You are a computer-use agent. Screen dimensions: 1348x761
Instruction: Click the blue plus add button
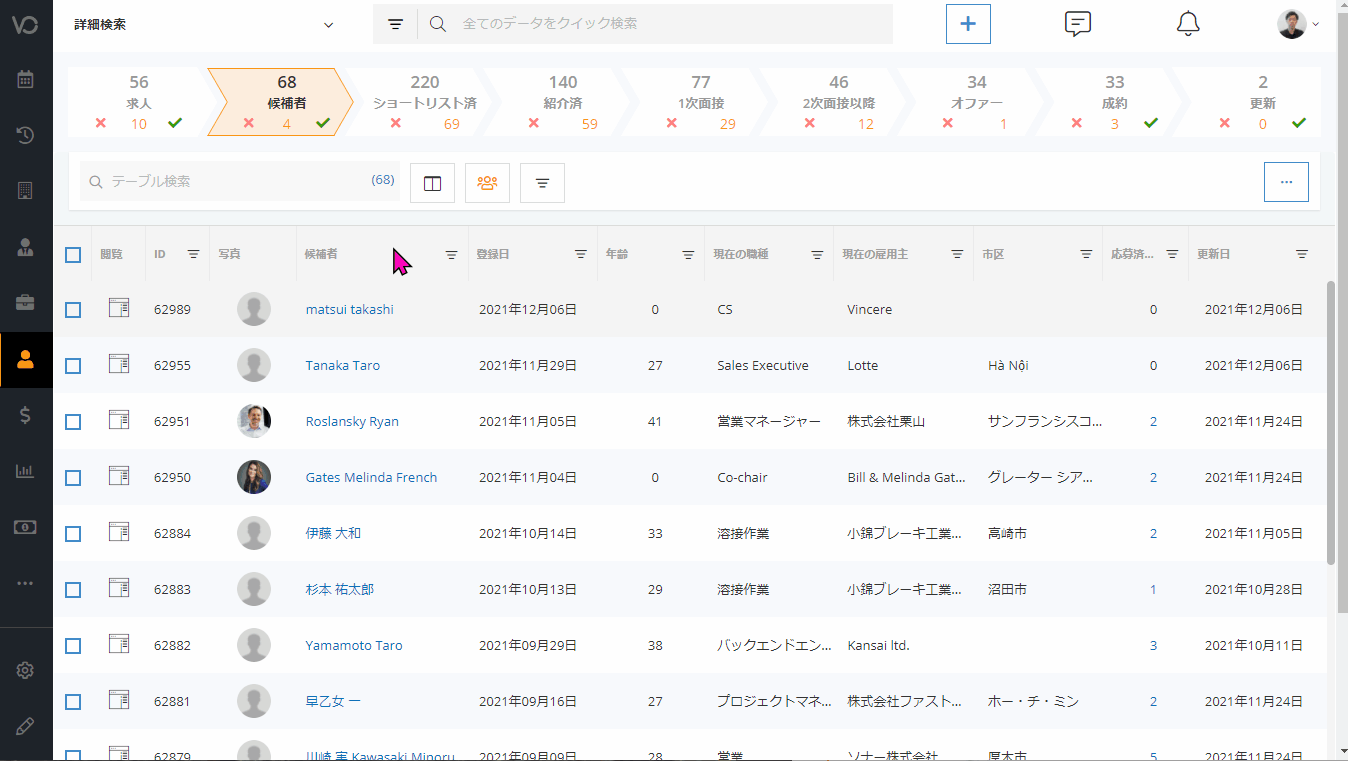point(968,24)
